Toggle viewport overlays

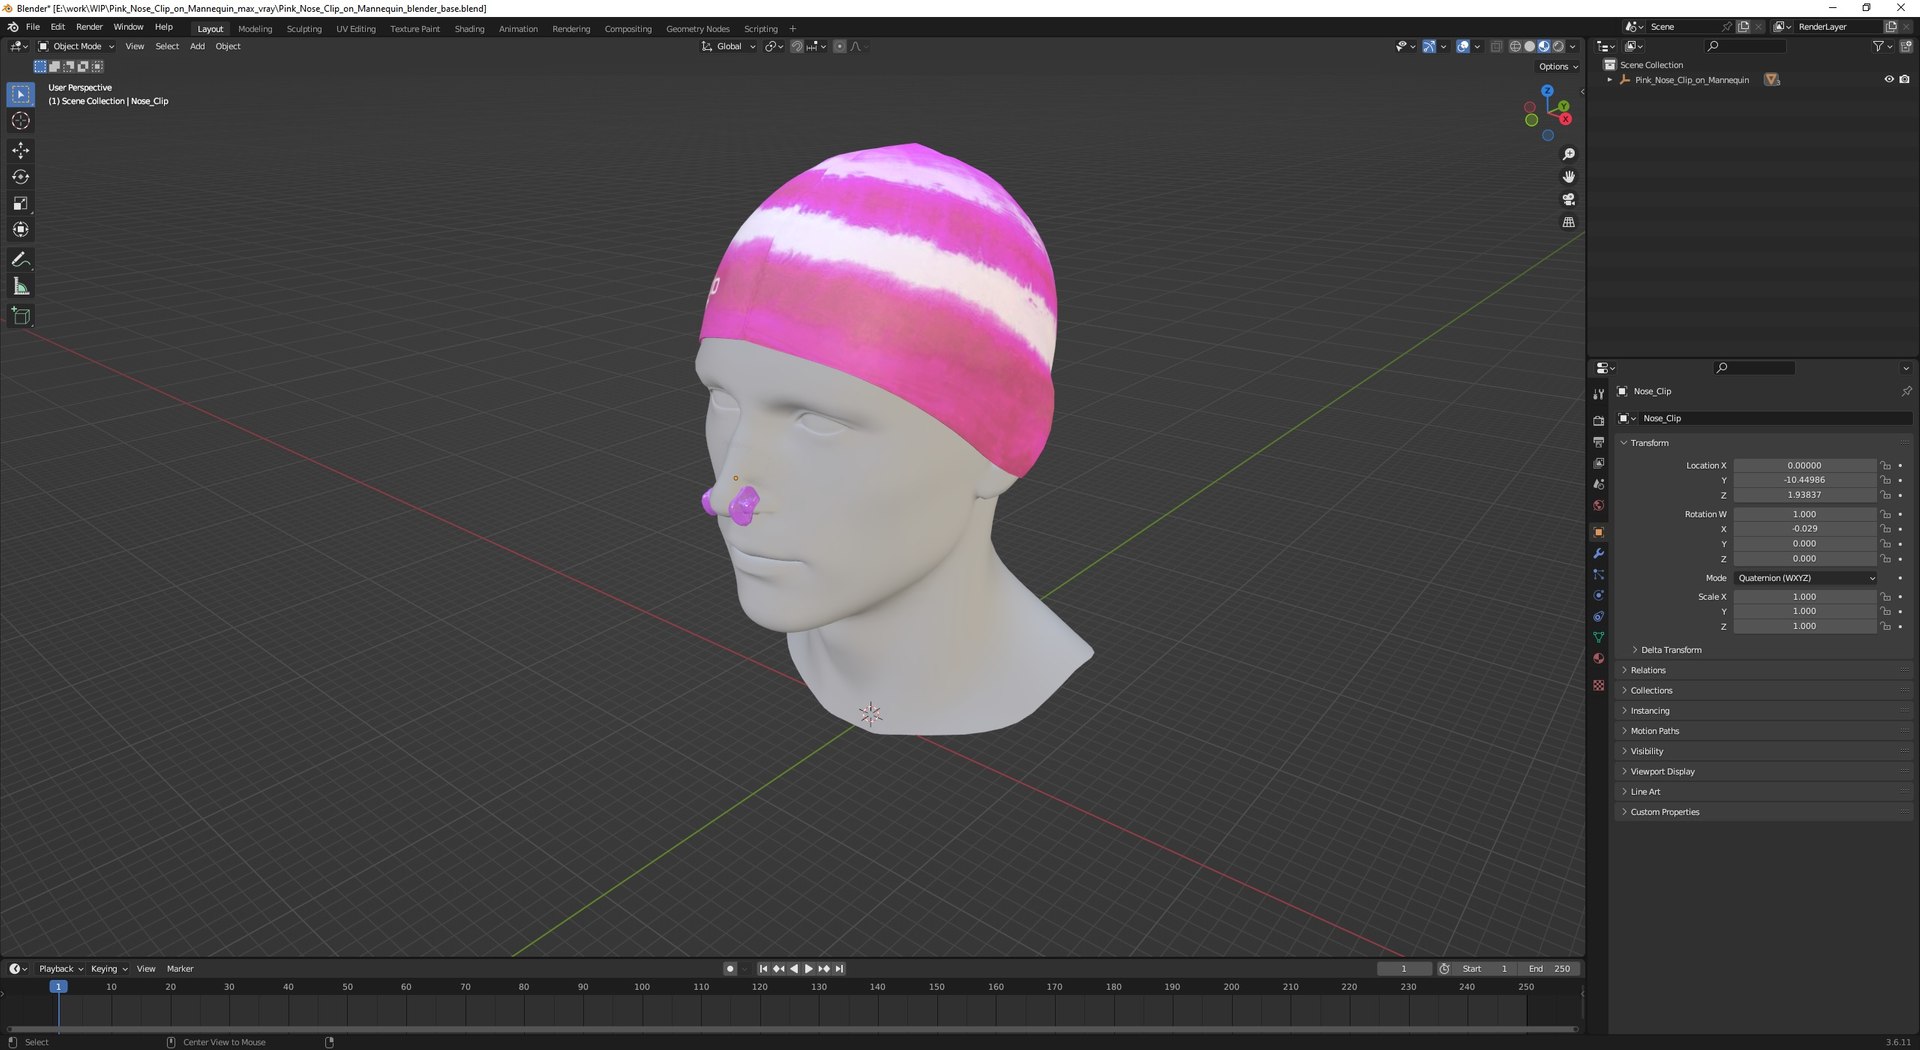(1463, 46)
